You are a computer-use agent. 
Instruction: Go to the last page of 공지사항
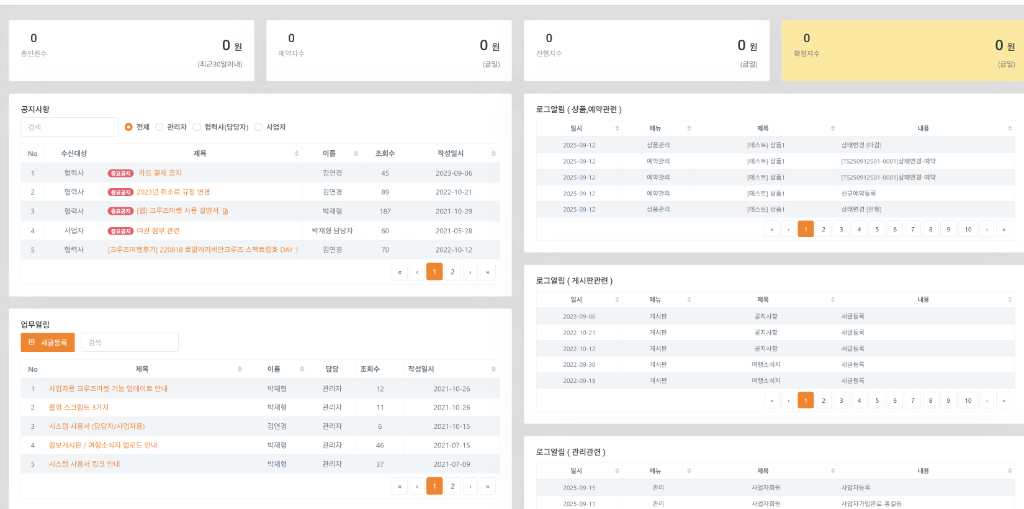coord(488,271)
